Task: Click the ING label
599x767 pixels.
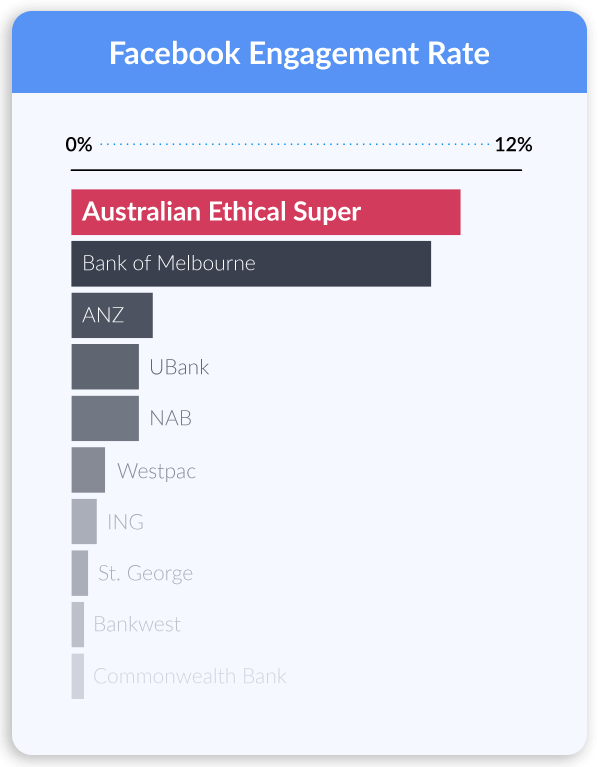Action: pyautogui.click(x=126, y=522)
